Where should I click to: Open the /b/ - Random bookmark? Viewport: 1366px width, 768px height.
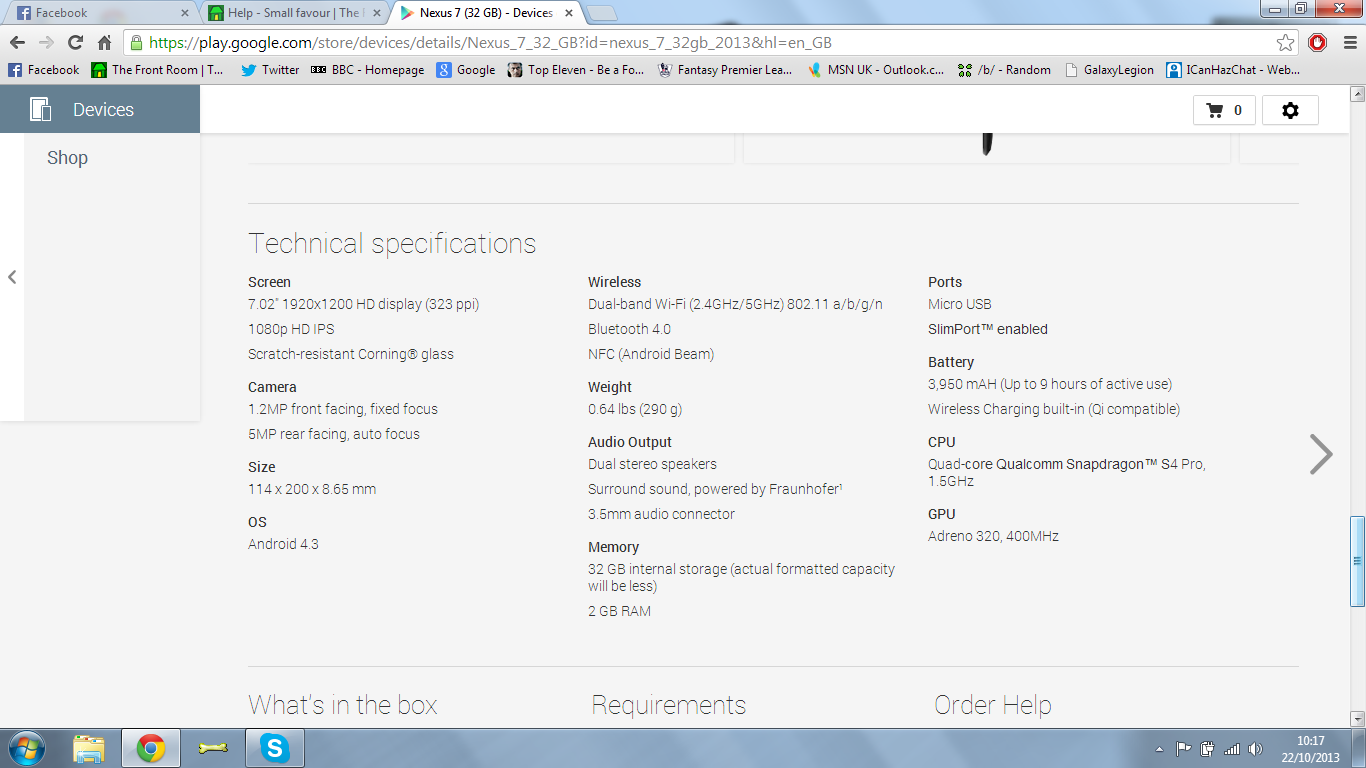[1004, 70]
